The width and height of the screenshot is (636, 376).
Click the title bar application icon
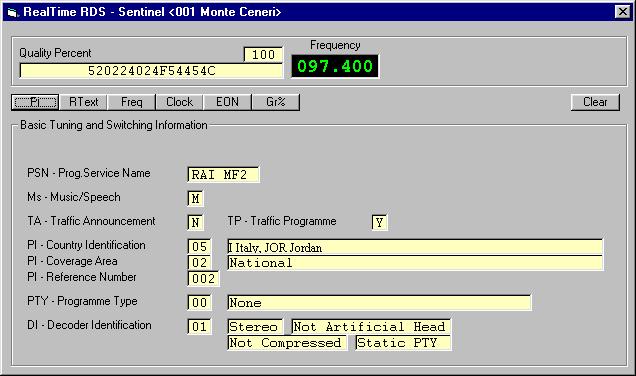click(13, 13)
